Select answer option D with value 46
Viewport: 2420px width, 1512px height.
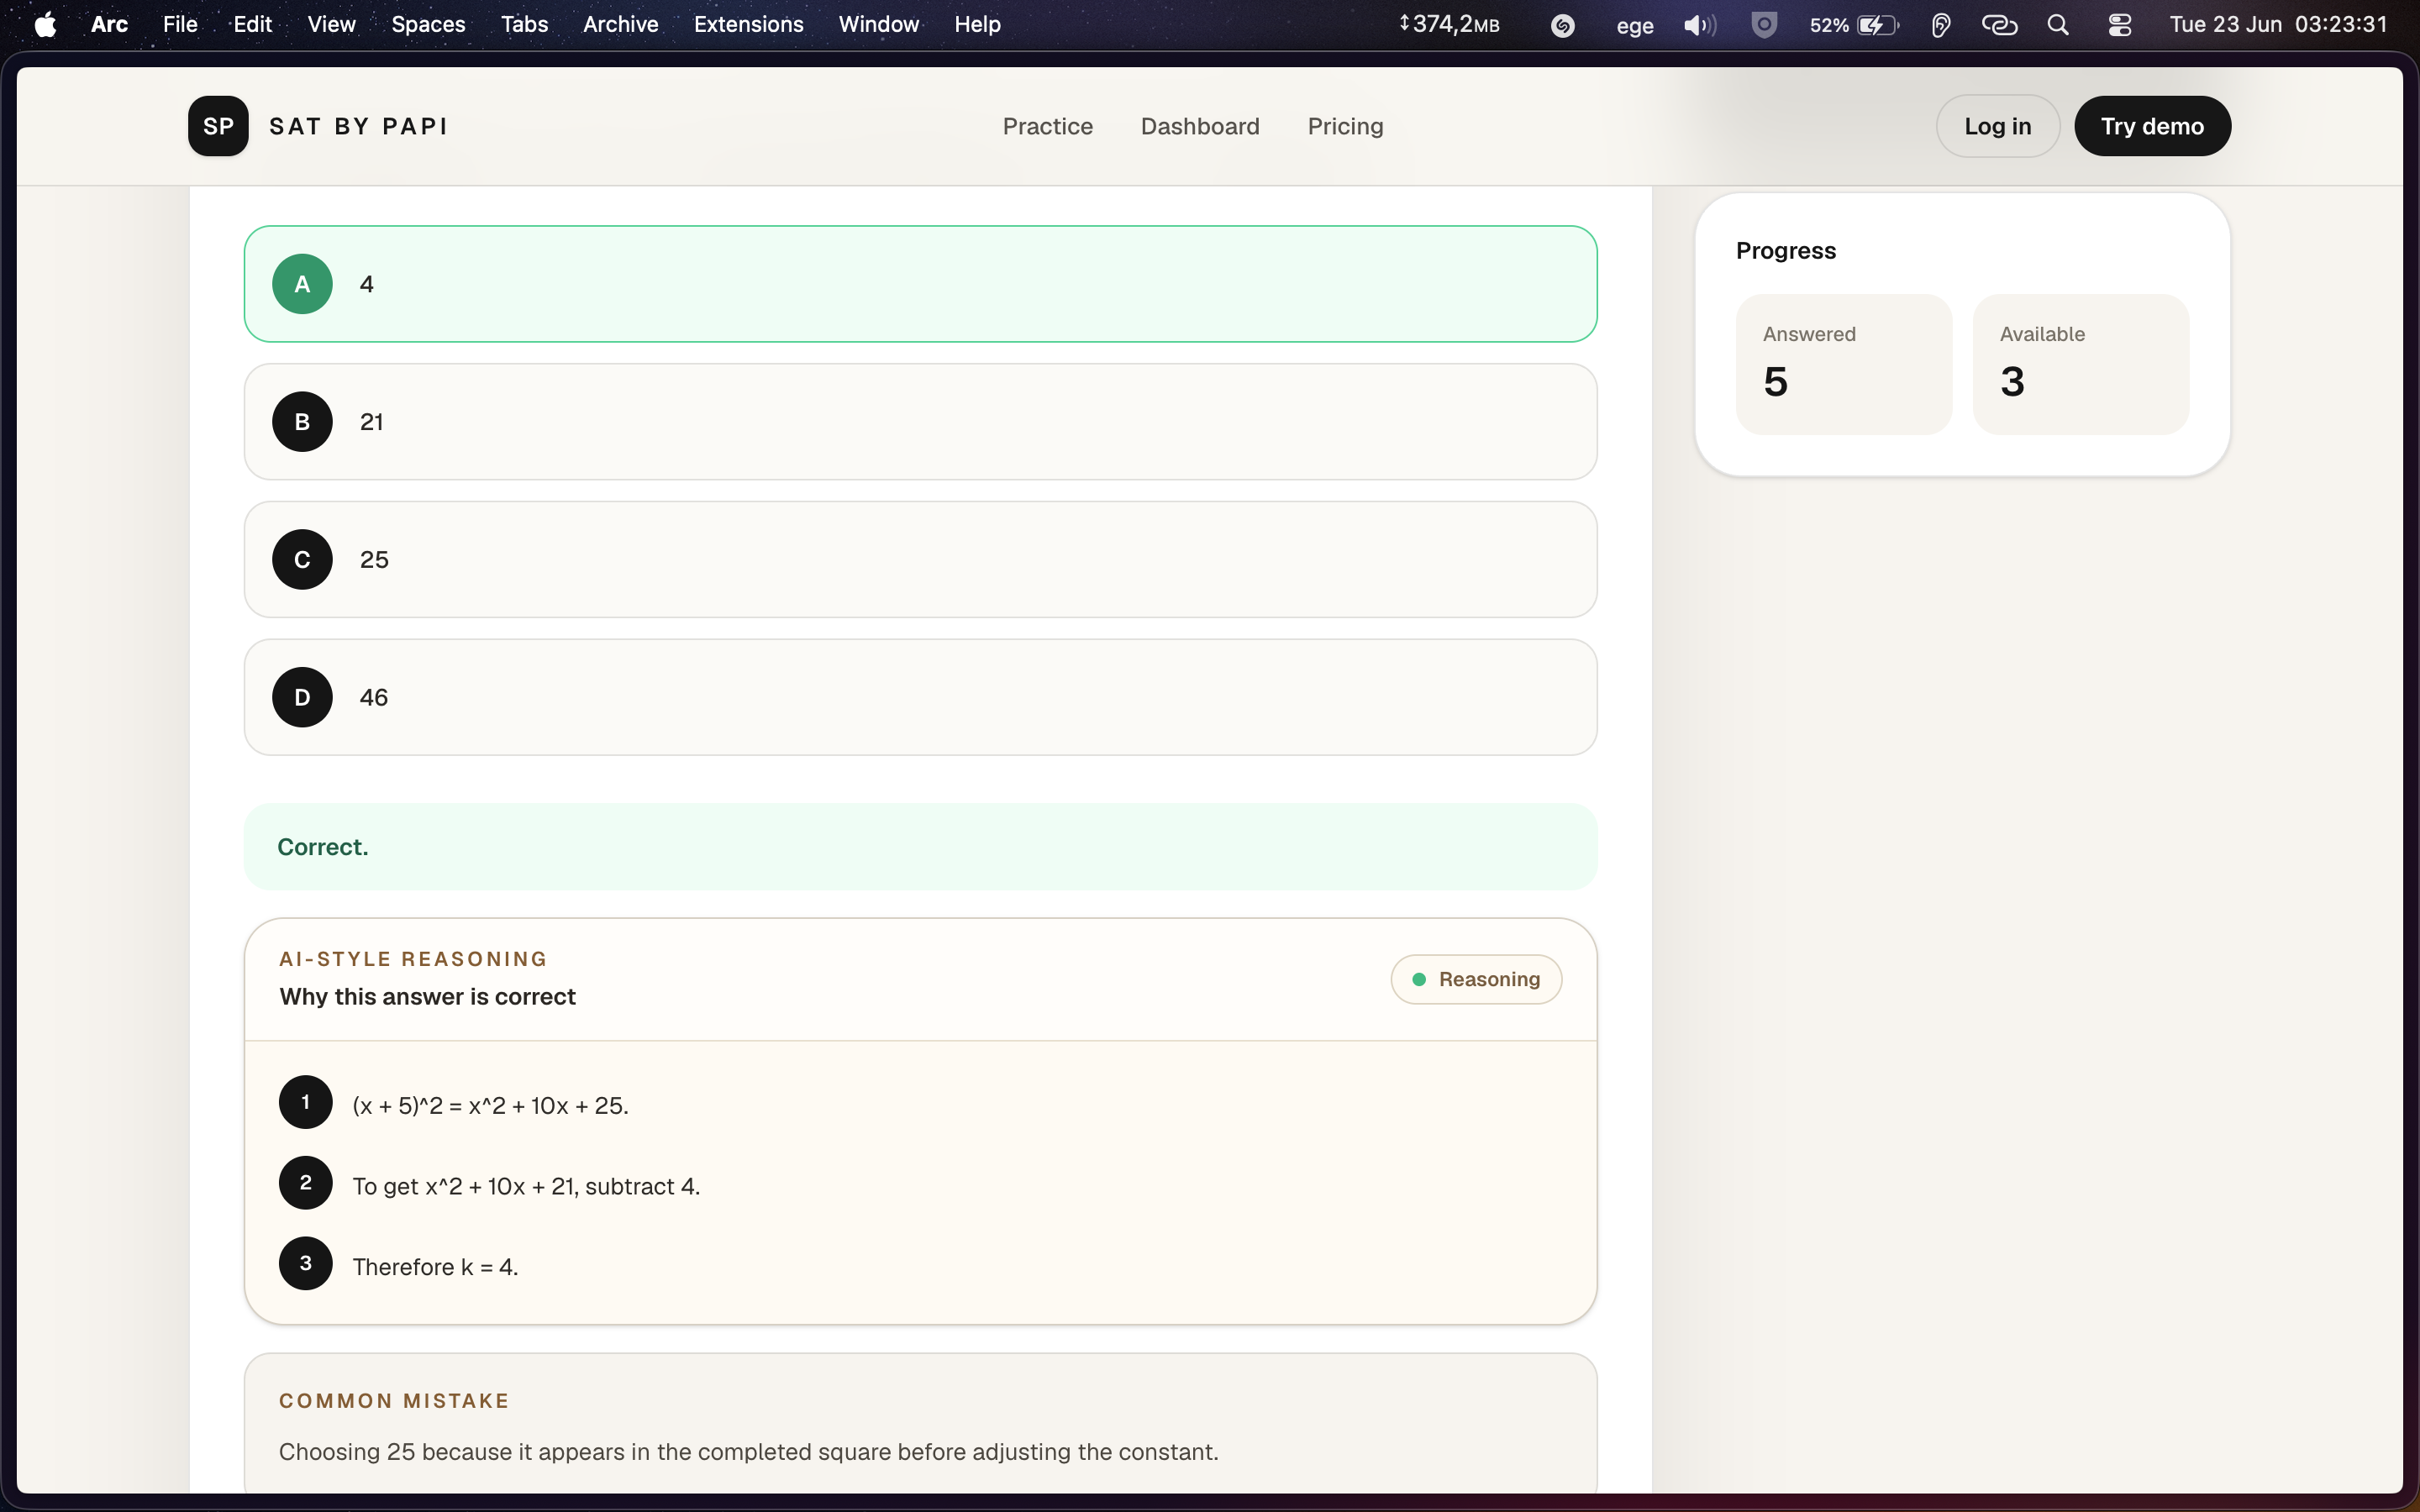[x=920, y=697]
